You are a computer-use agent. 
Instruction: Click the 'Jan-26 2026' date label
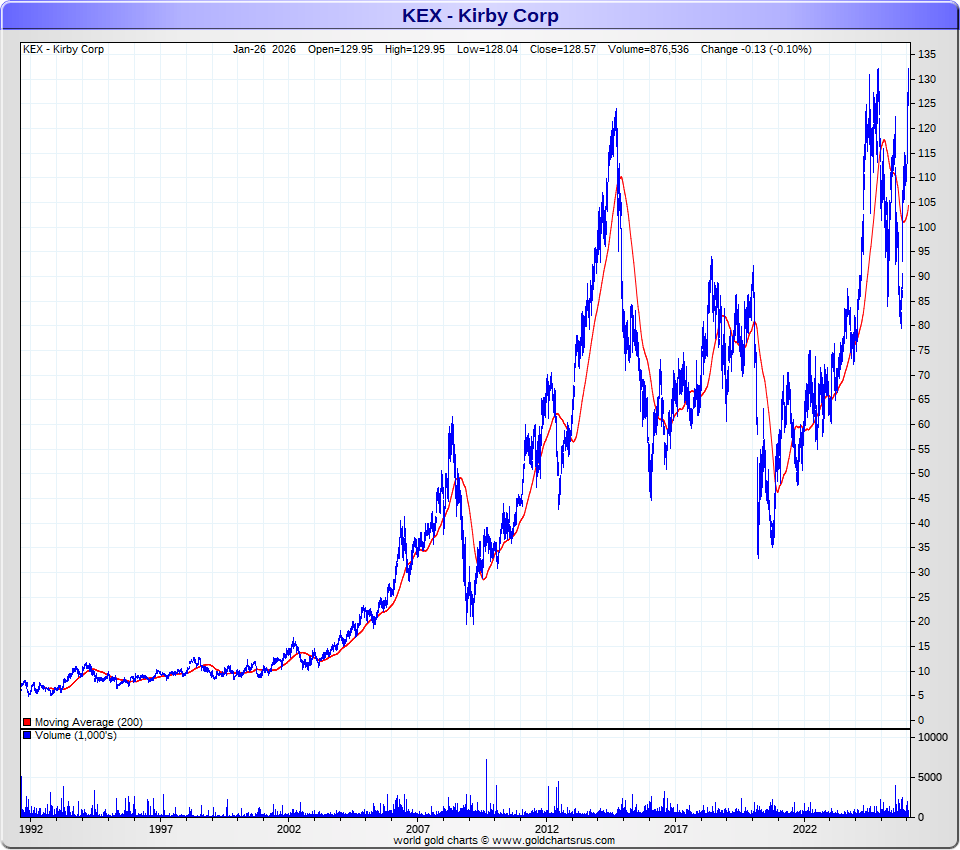click(x=264, y=50)
